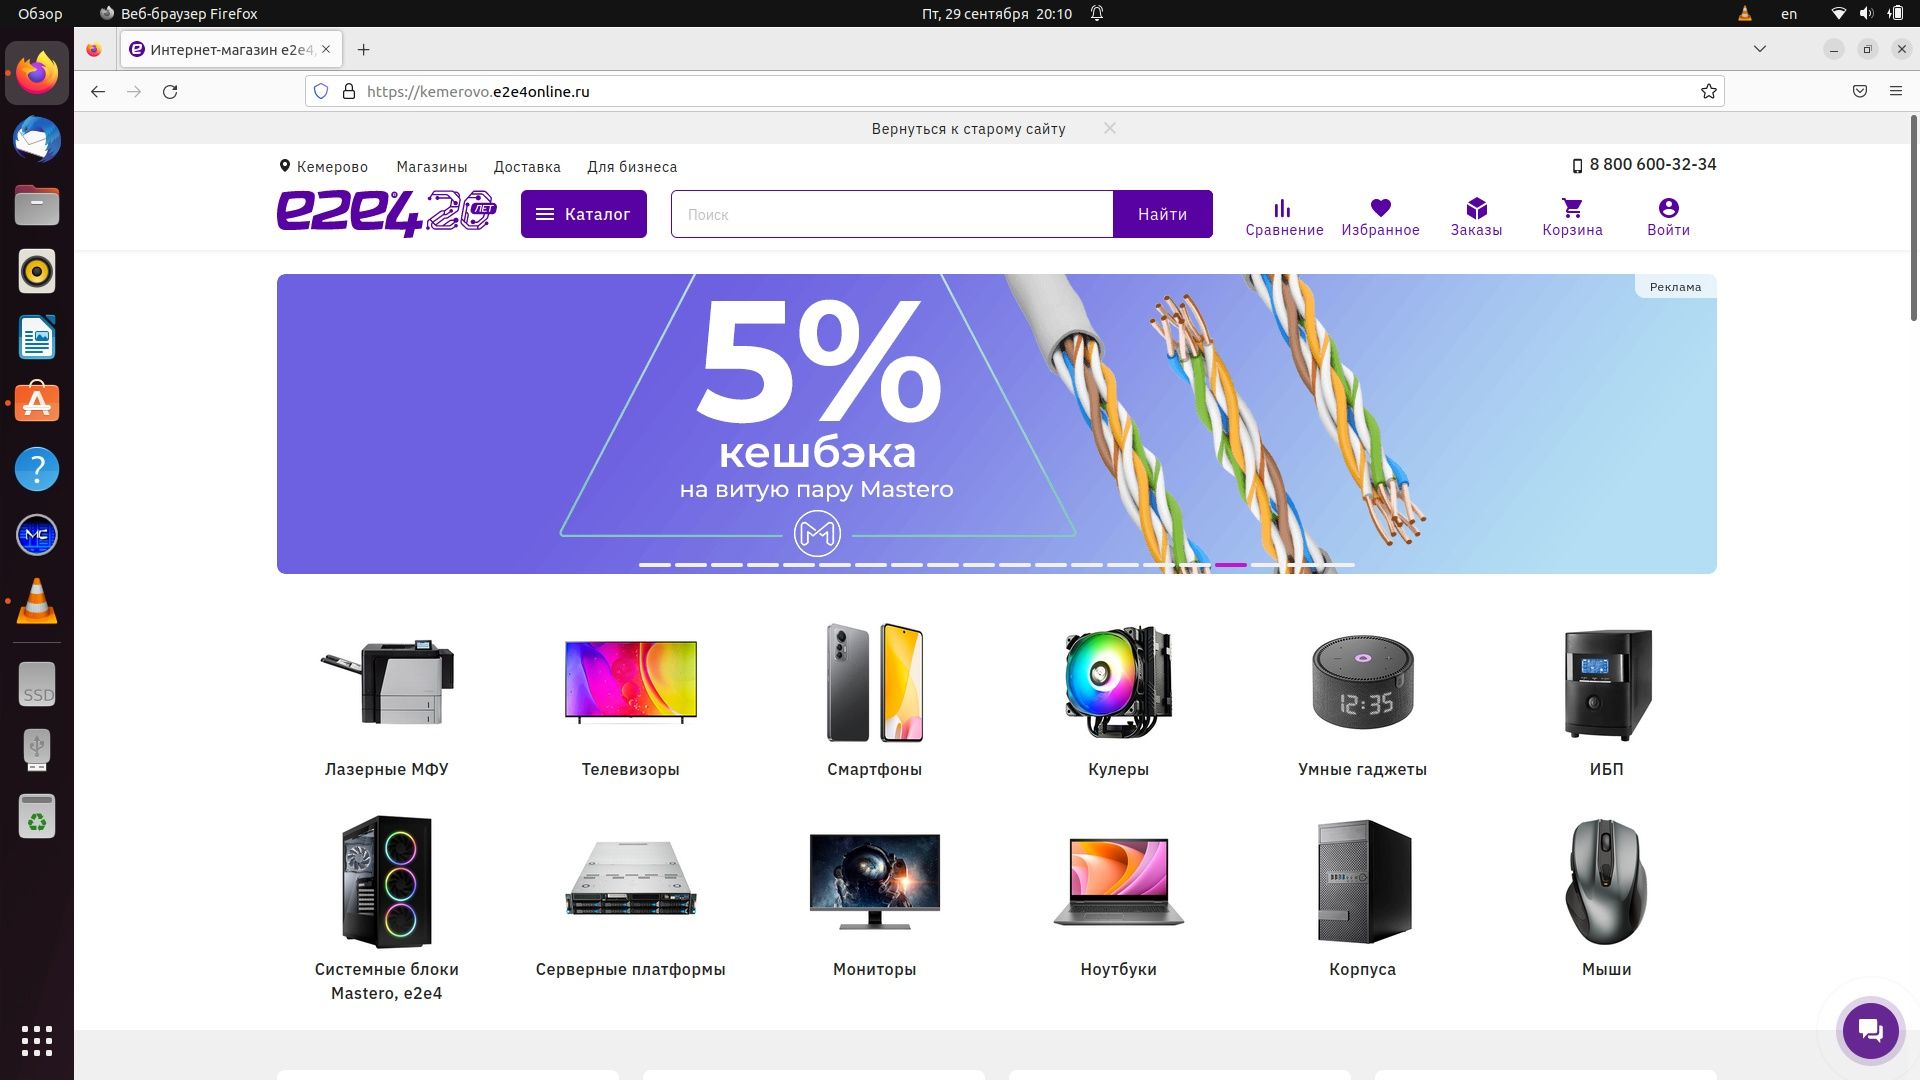The height and width of the screenshot is (1080, 1920).
Task: Click the e2e4 store logo
Action: pos(386,213)
